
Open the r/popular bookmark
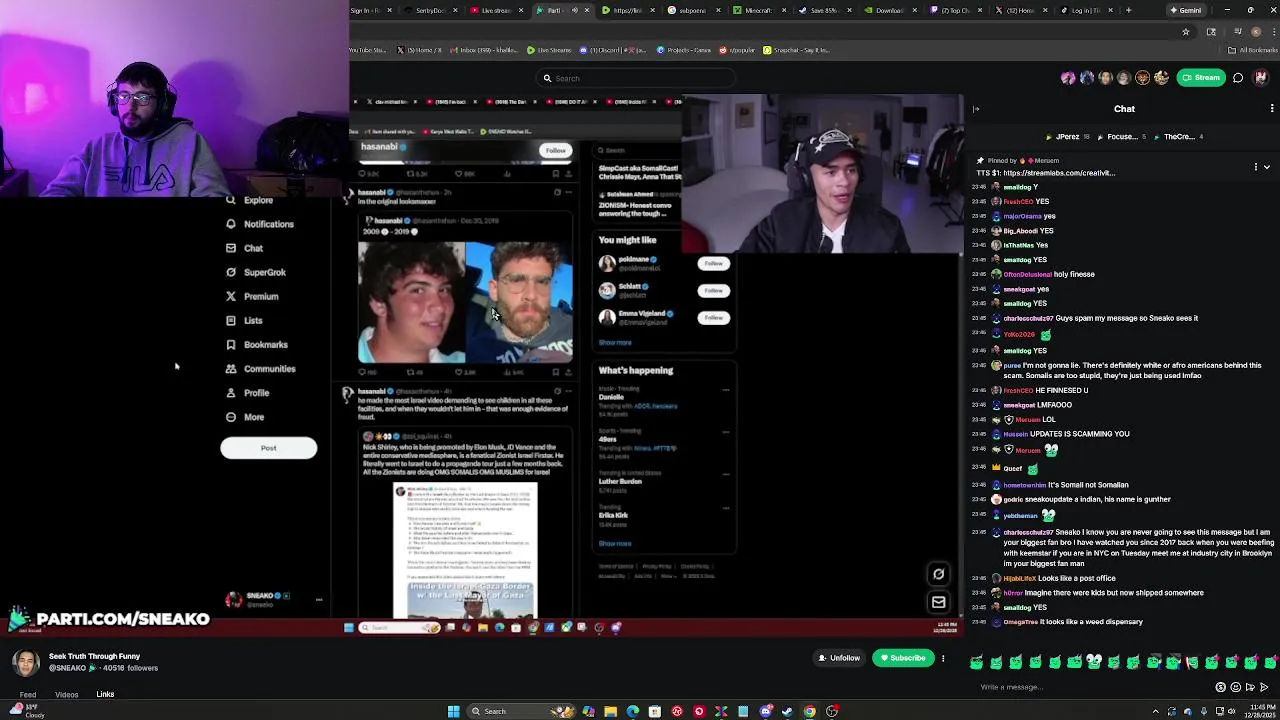[738, 50]
